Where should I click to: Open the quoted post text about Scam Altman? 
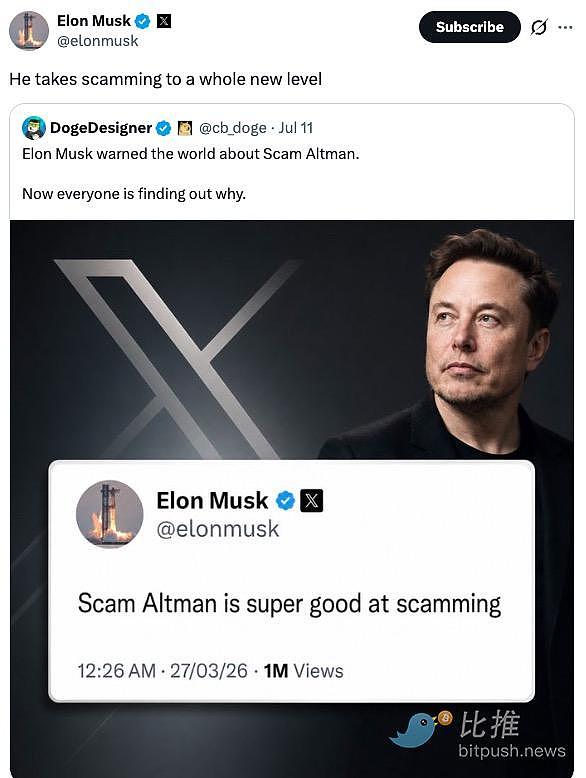191,173
